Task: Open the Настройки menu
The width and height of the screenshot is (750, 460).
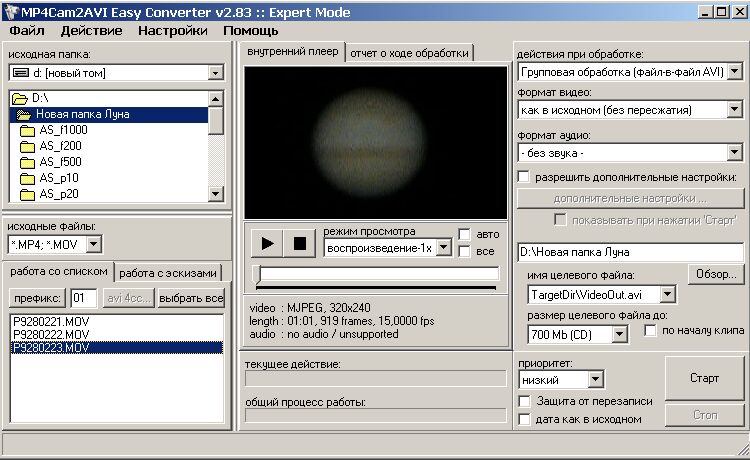Action: (173, 30)
